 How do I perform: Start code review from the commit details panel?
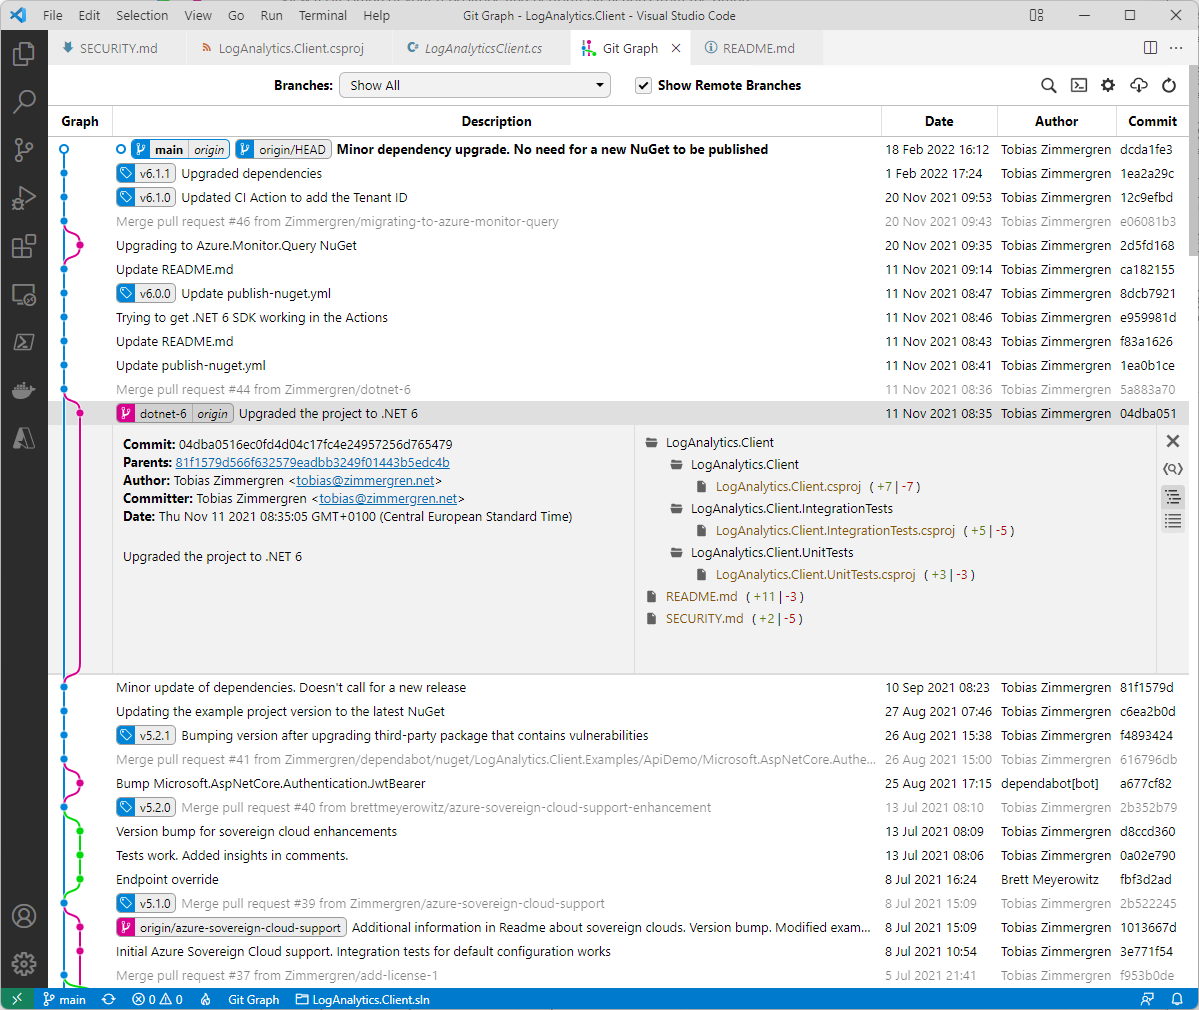point(1173,468)
